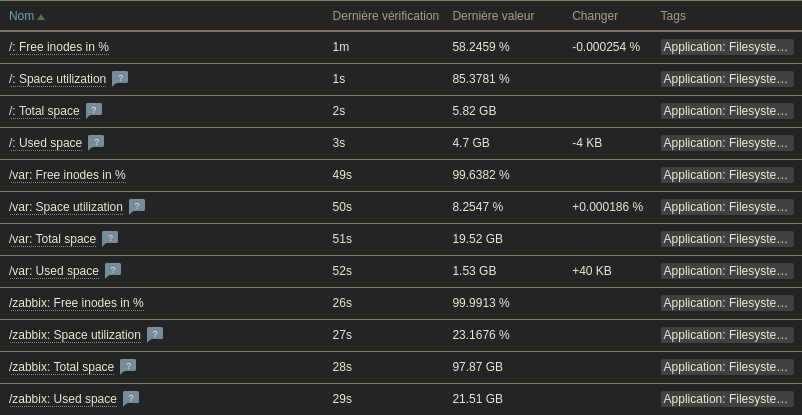The width and height of the screenshot is (802, 415).
Task: Click the sort arrow beside Nom
Action: pos(41,17)
